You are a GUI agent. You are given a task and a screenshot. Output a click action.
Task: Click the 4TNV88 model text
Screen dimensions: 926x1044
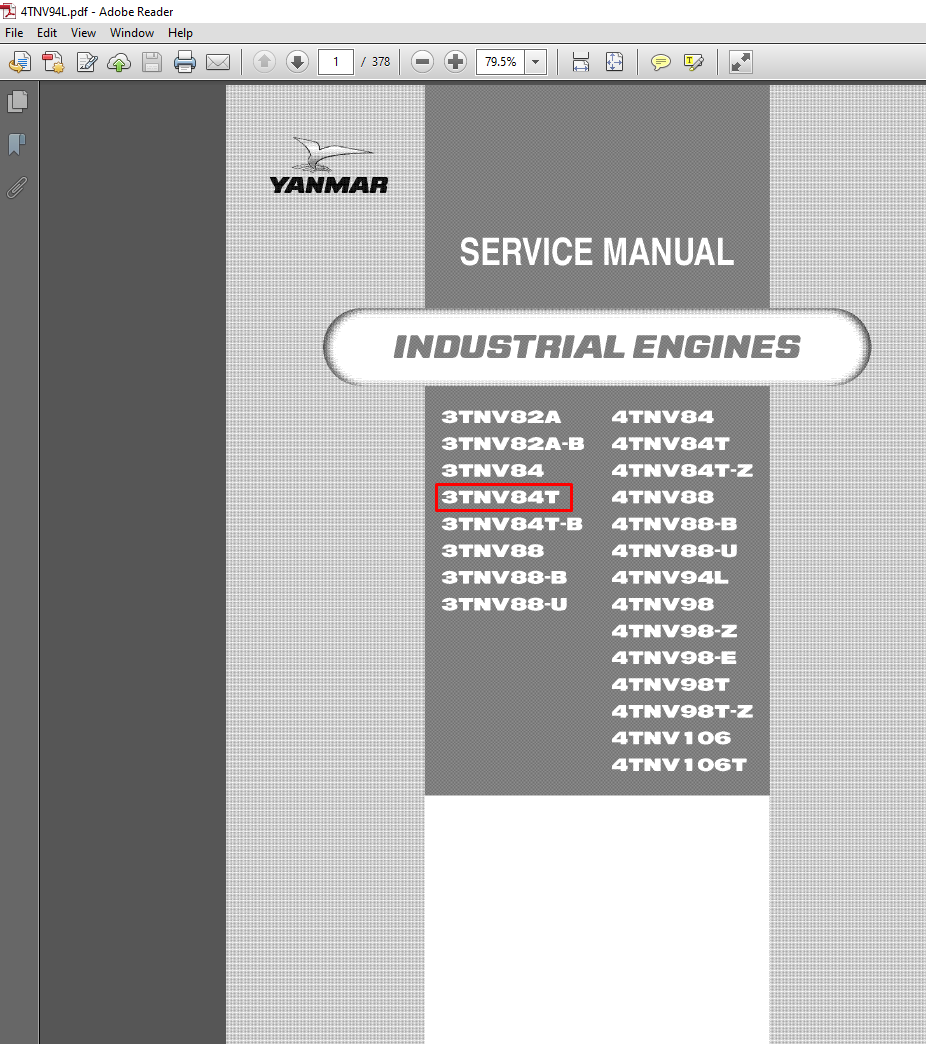click(662, 497)
